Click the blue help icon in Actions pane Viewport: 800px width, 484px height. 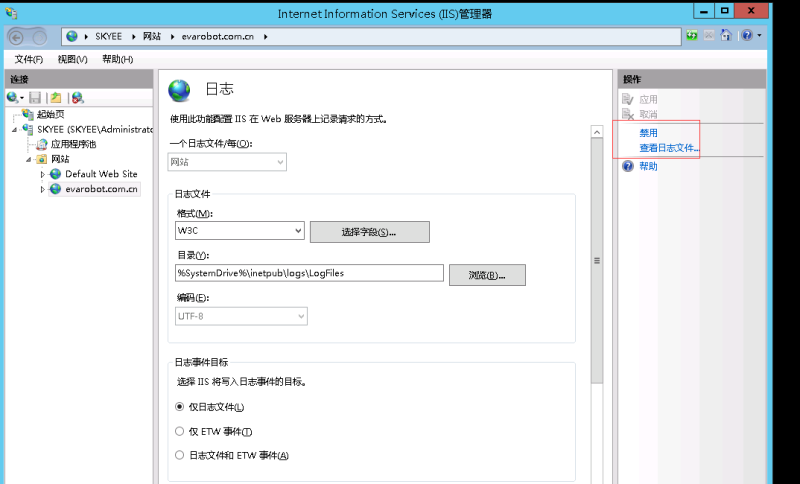(628, 166)
